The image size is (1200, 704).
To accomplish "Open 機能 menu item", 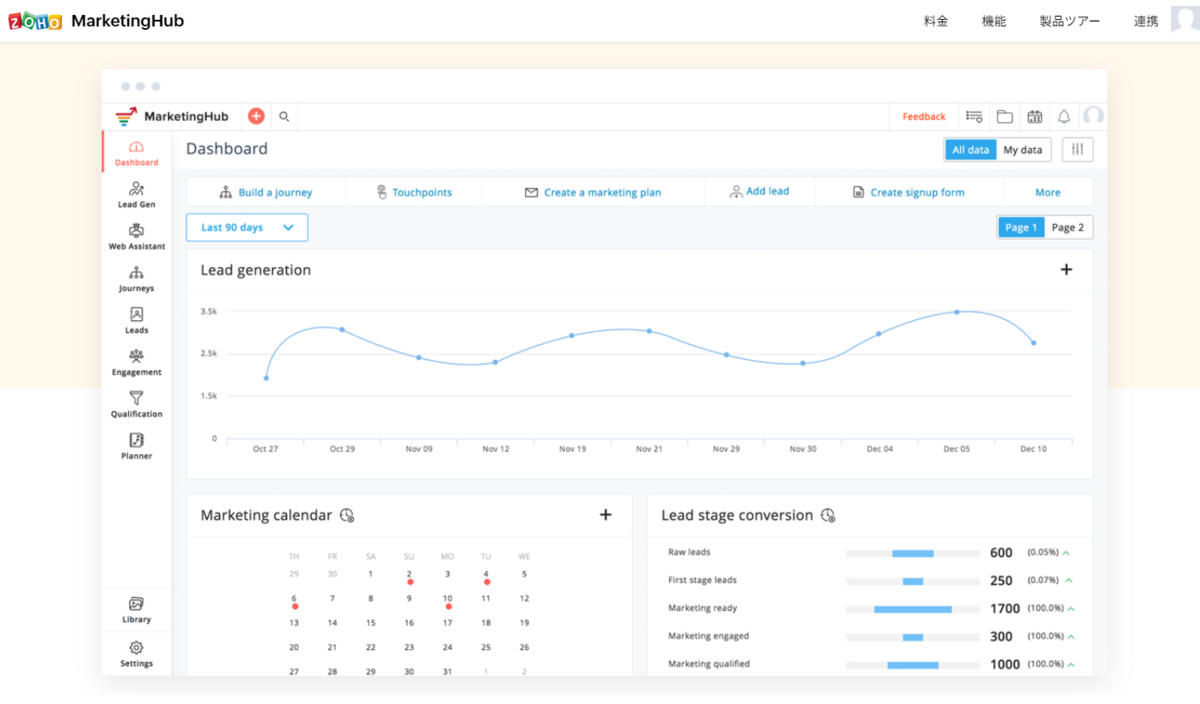I will coord(994,21).
